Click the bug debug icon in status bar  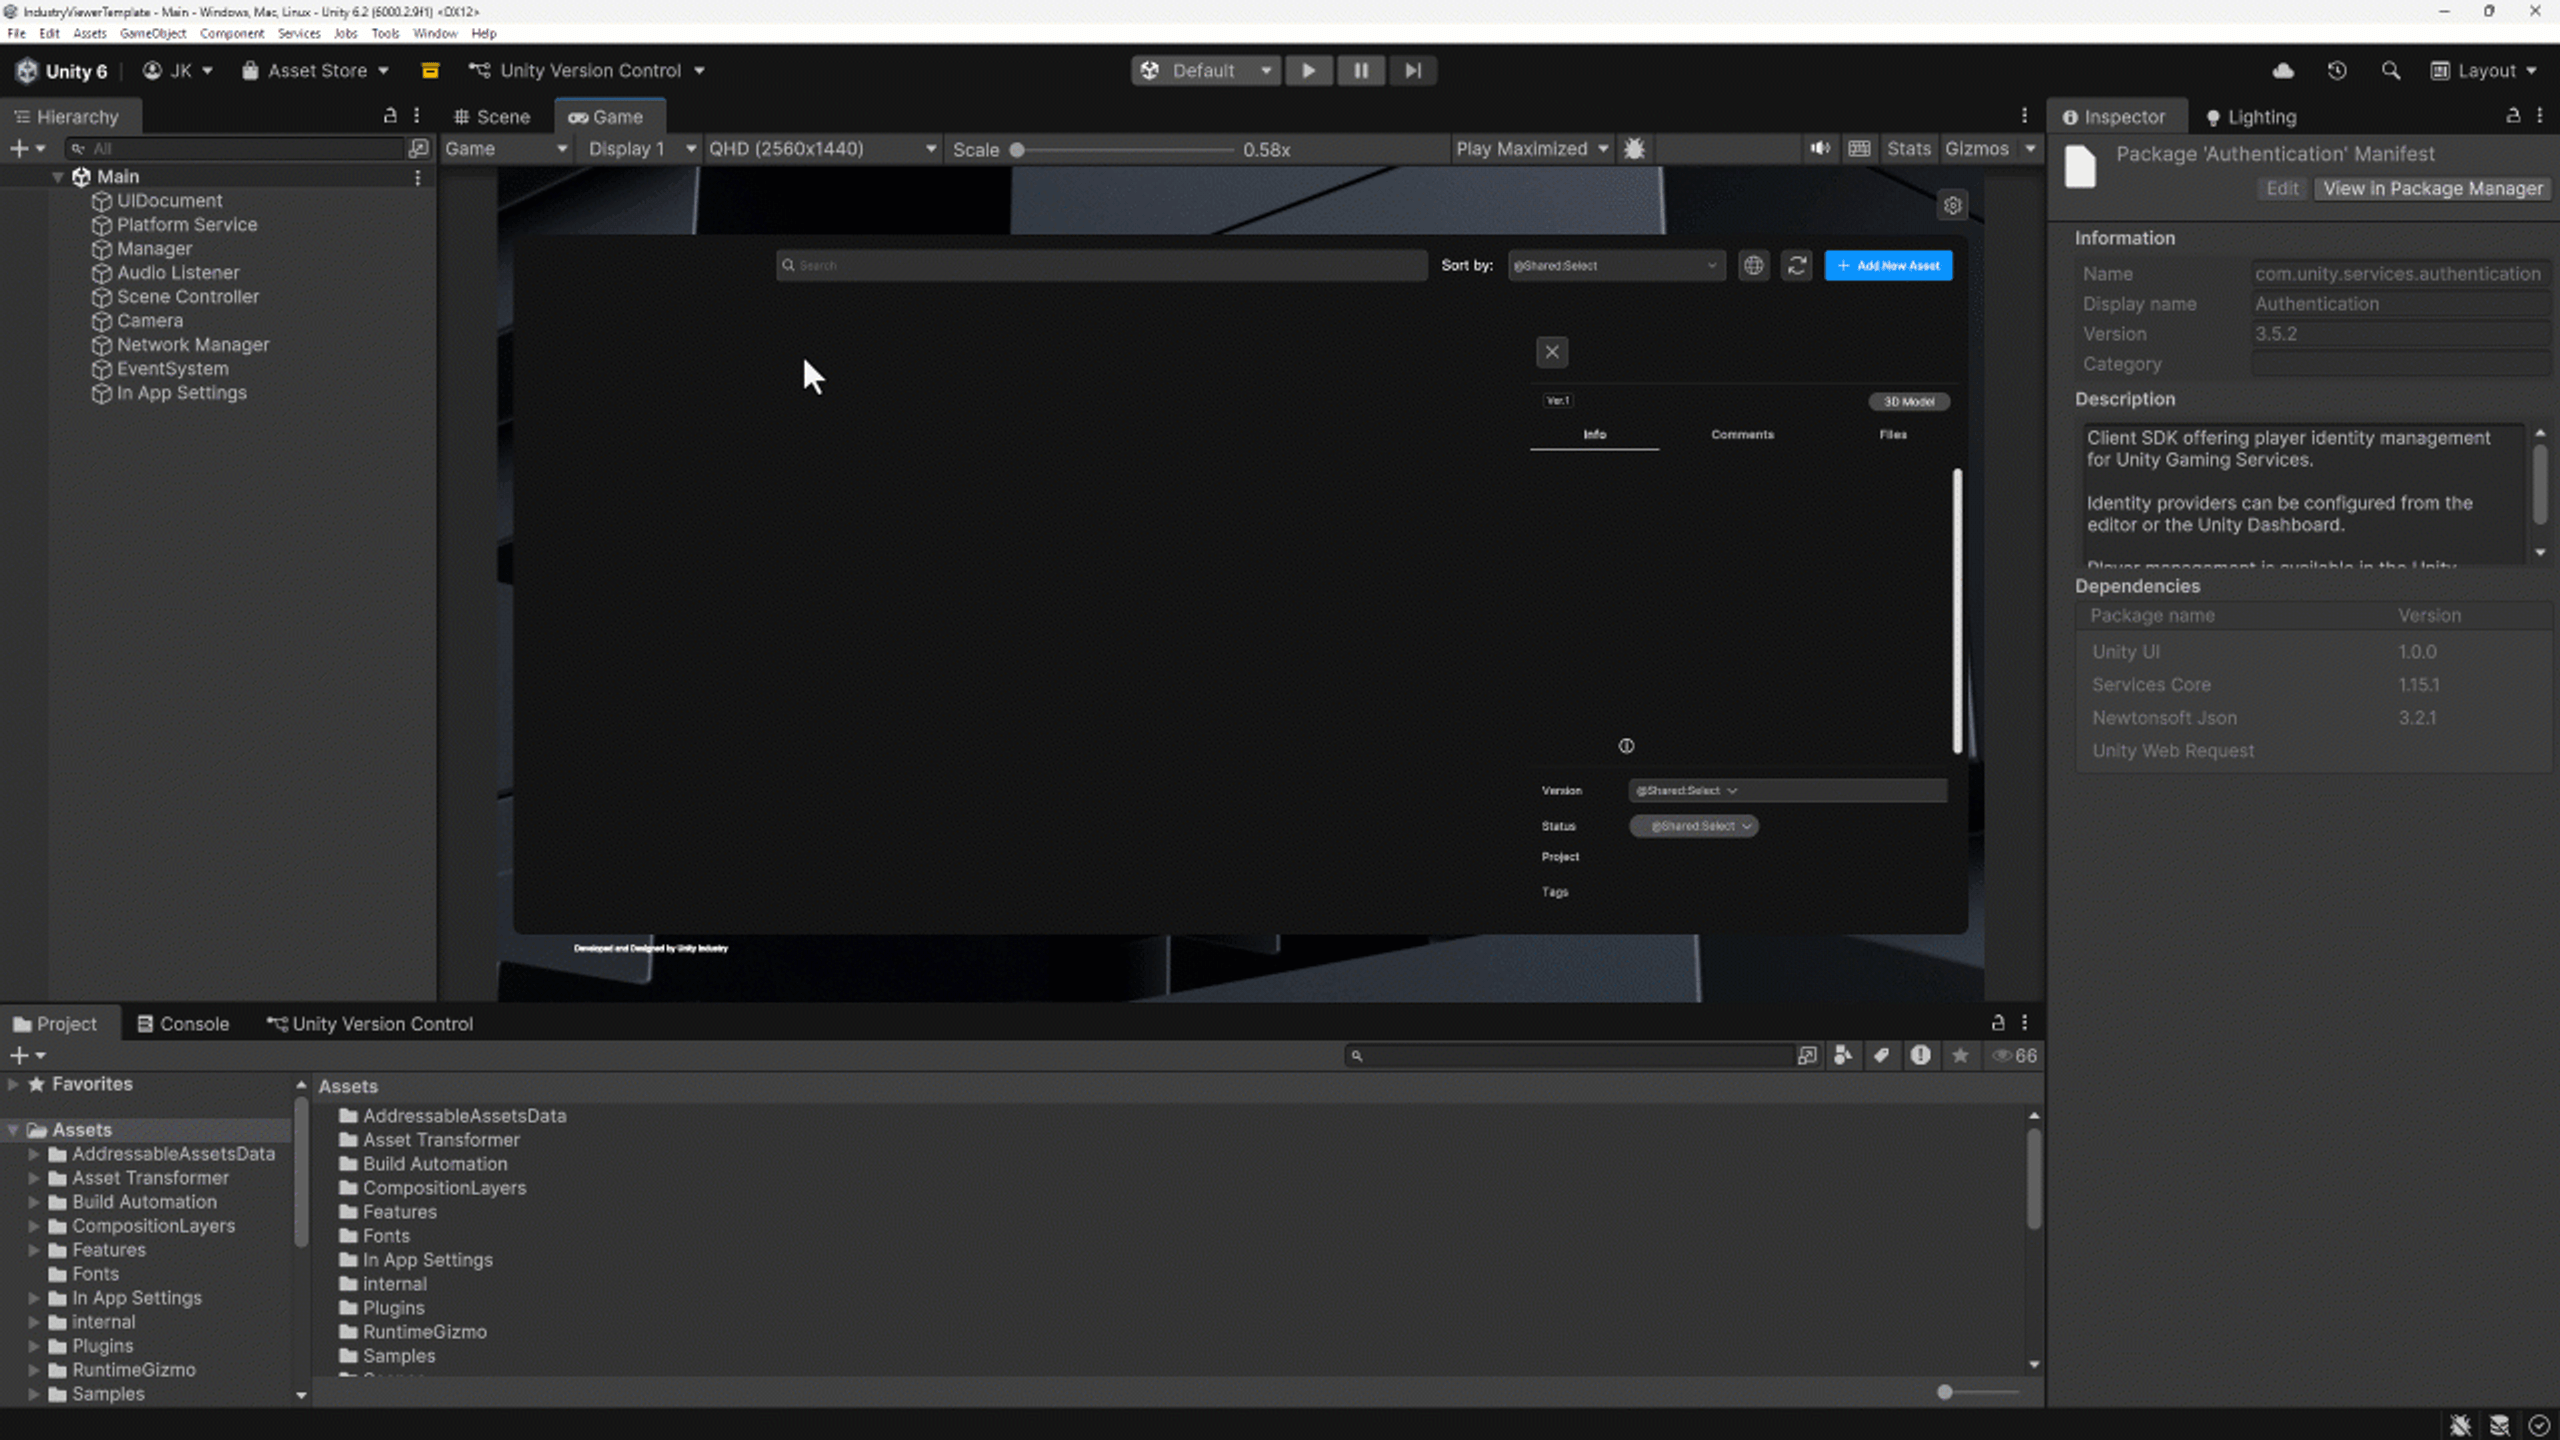[2460, 1425]
